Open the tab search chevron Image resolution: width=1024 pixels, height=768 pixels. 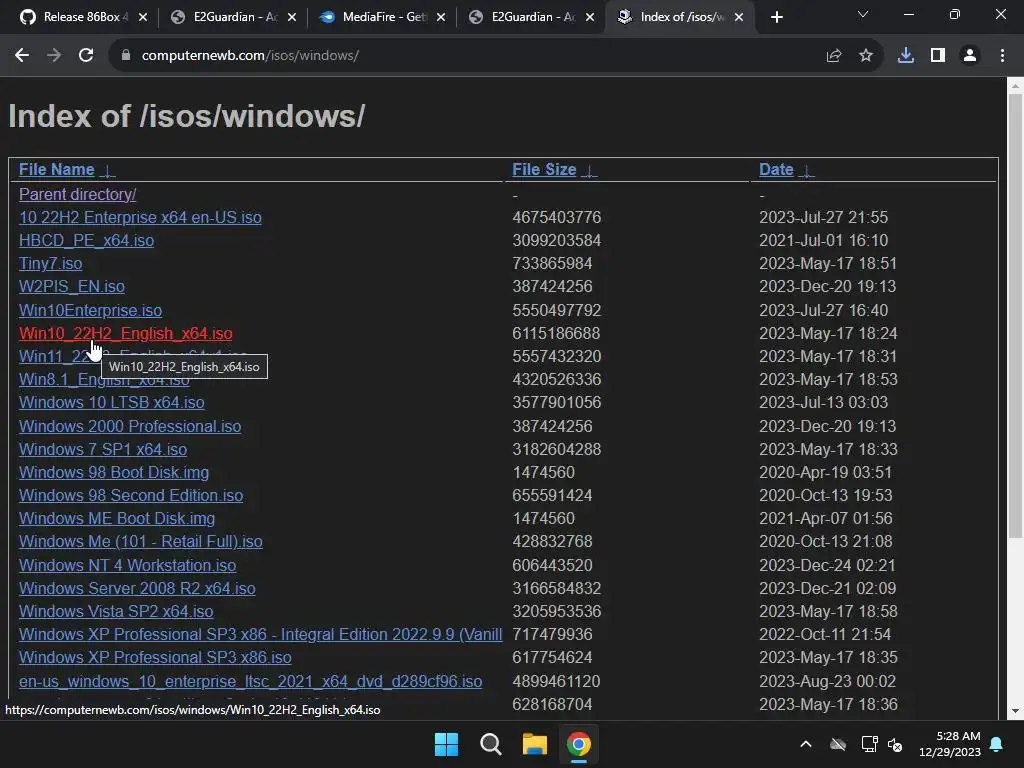(x=863, y=14)
